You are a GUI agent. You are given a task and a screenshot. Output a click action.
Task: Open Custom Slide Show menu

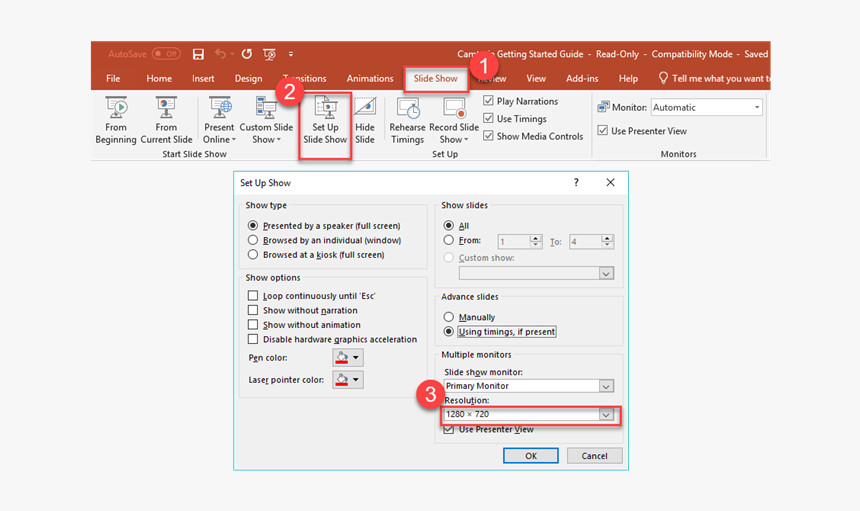(x=266, y=120)
